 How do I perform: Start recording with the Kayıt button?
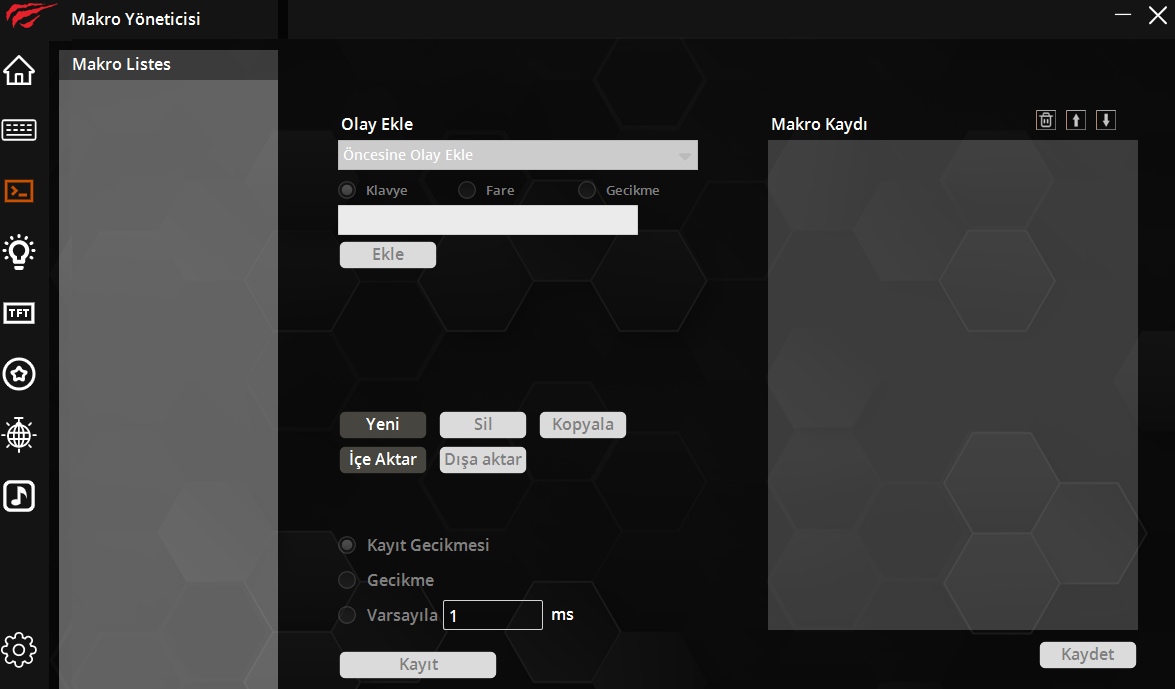pos(417,665)
